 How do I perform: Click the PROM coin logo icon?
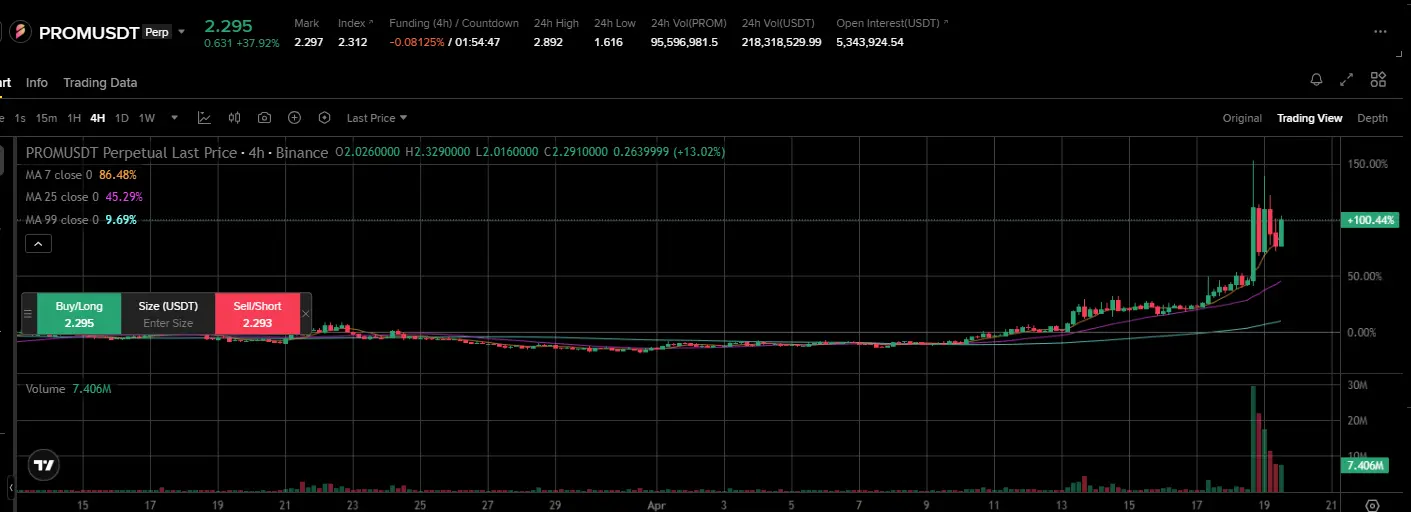(20, 33)
